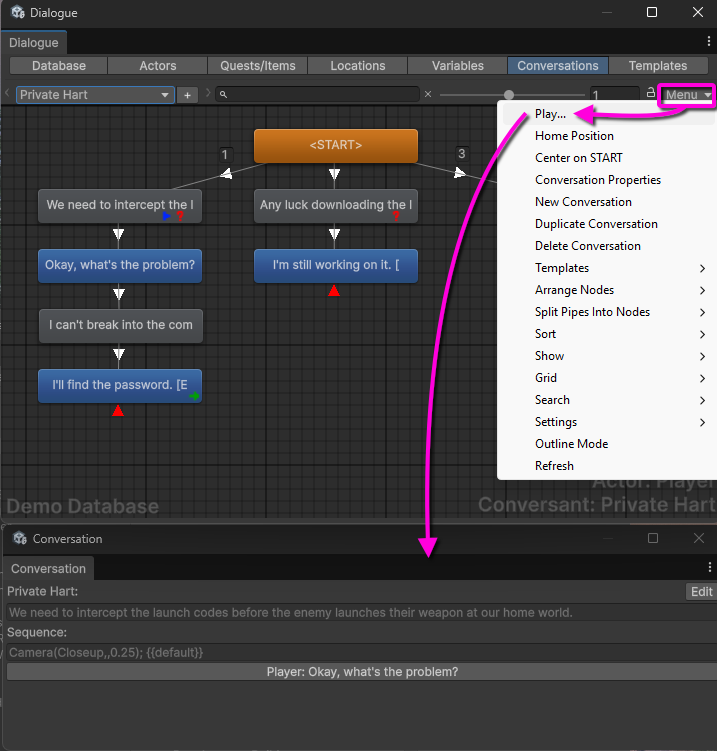
Task: Select the Dialogue window tab label
Action: [34, 43]
